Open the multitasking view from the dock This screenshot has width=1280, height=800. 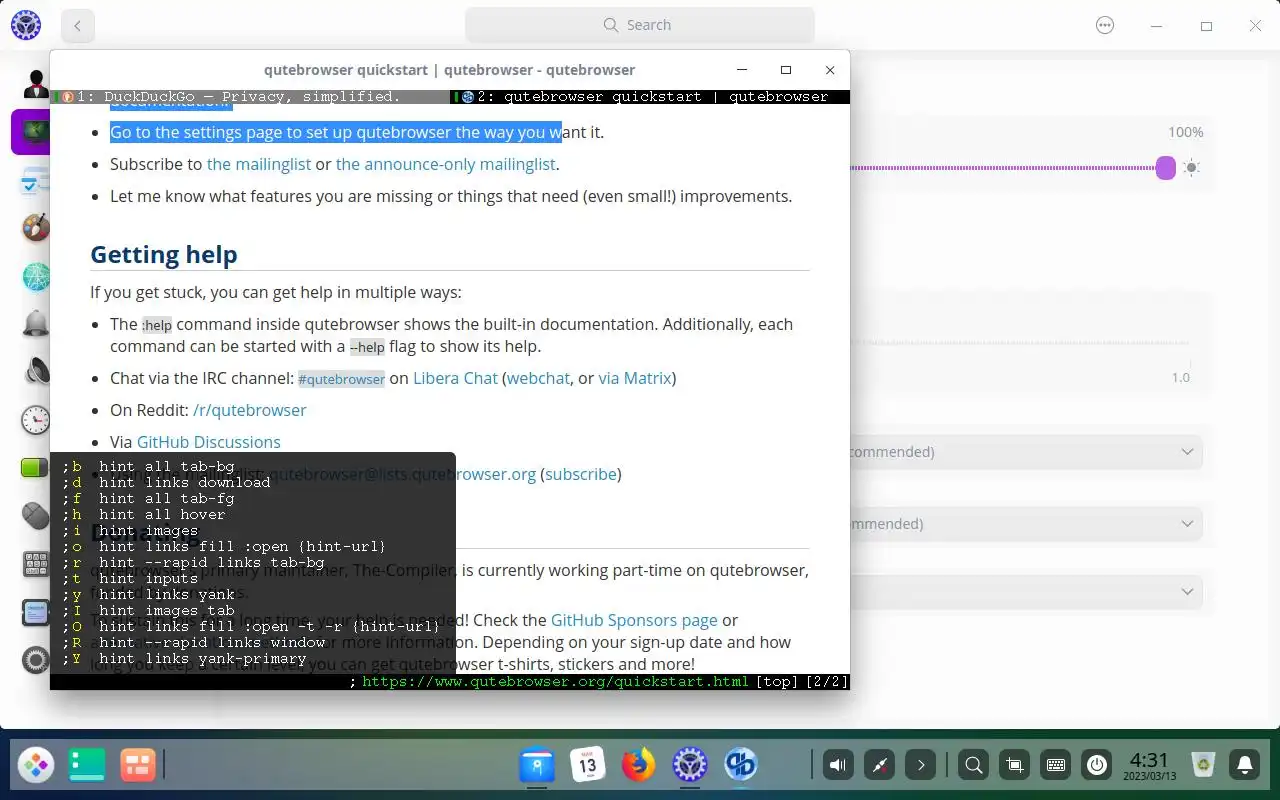point(137,766)
